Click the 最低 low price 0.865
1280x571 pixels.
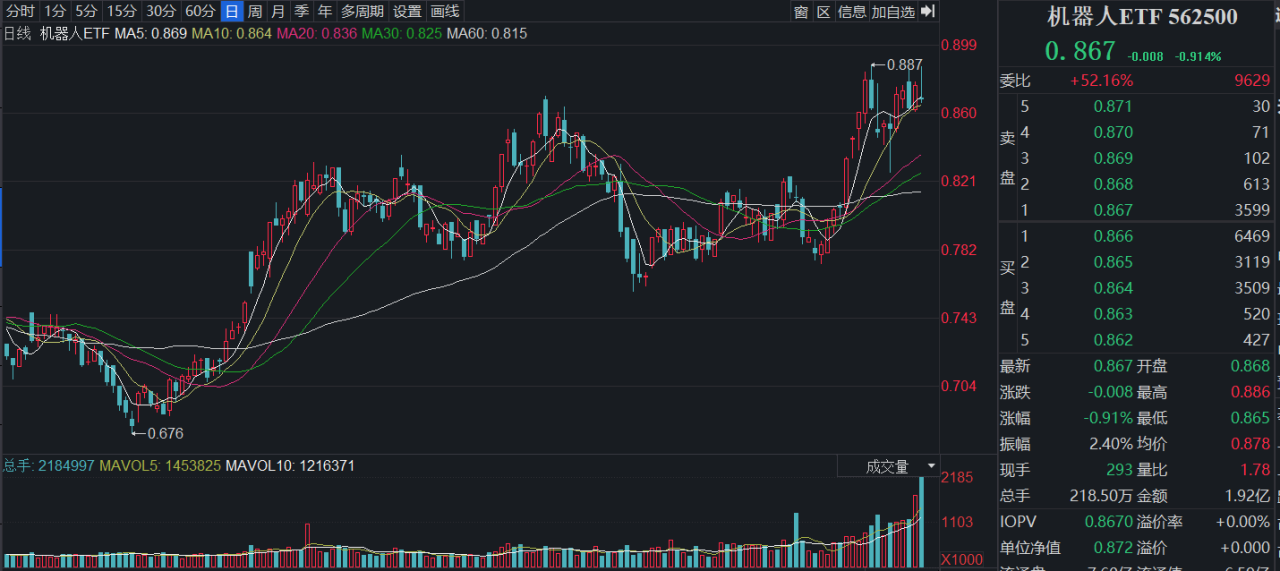tap(1250, 418)
